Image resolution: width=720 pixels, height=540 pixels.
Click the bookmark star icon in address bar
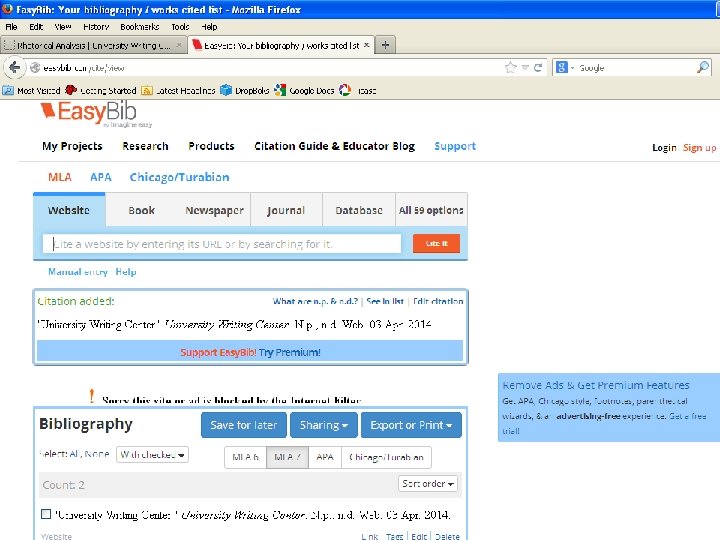tap(511, 68)
